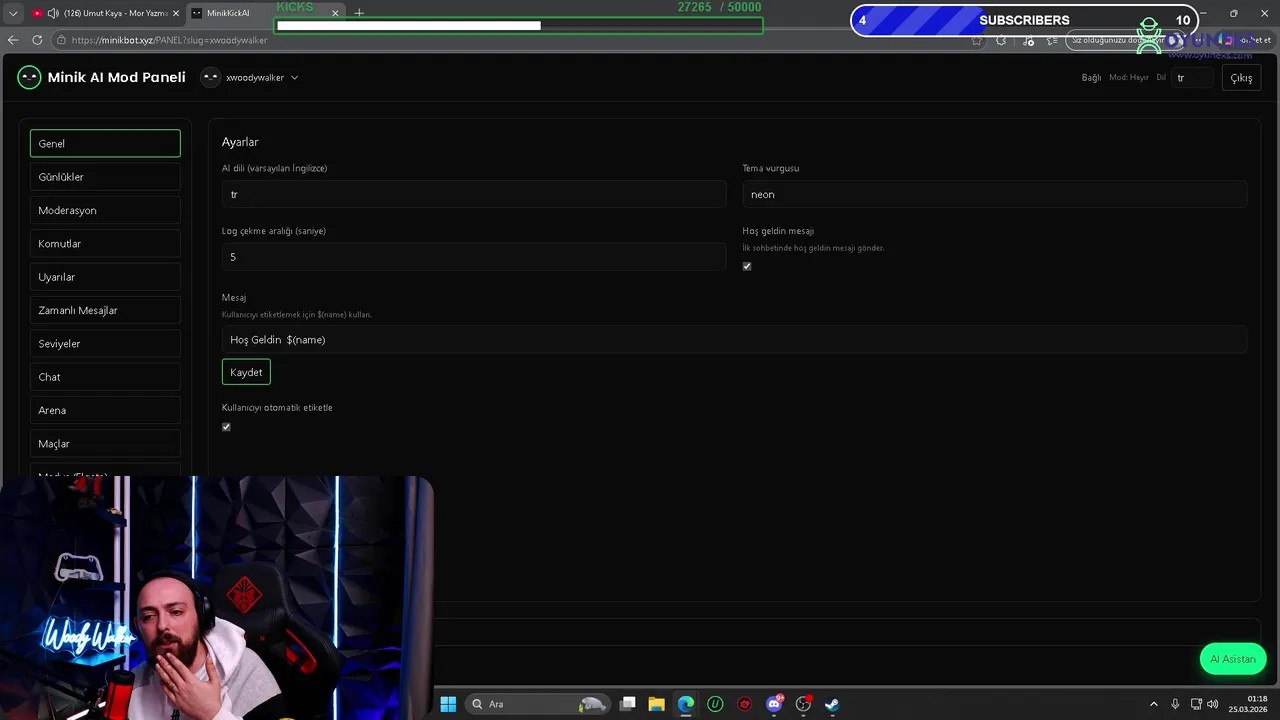1280x720 pixels.
Task: Open the Uyarılar section
Action: 105,277
